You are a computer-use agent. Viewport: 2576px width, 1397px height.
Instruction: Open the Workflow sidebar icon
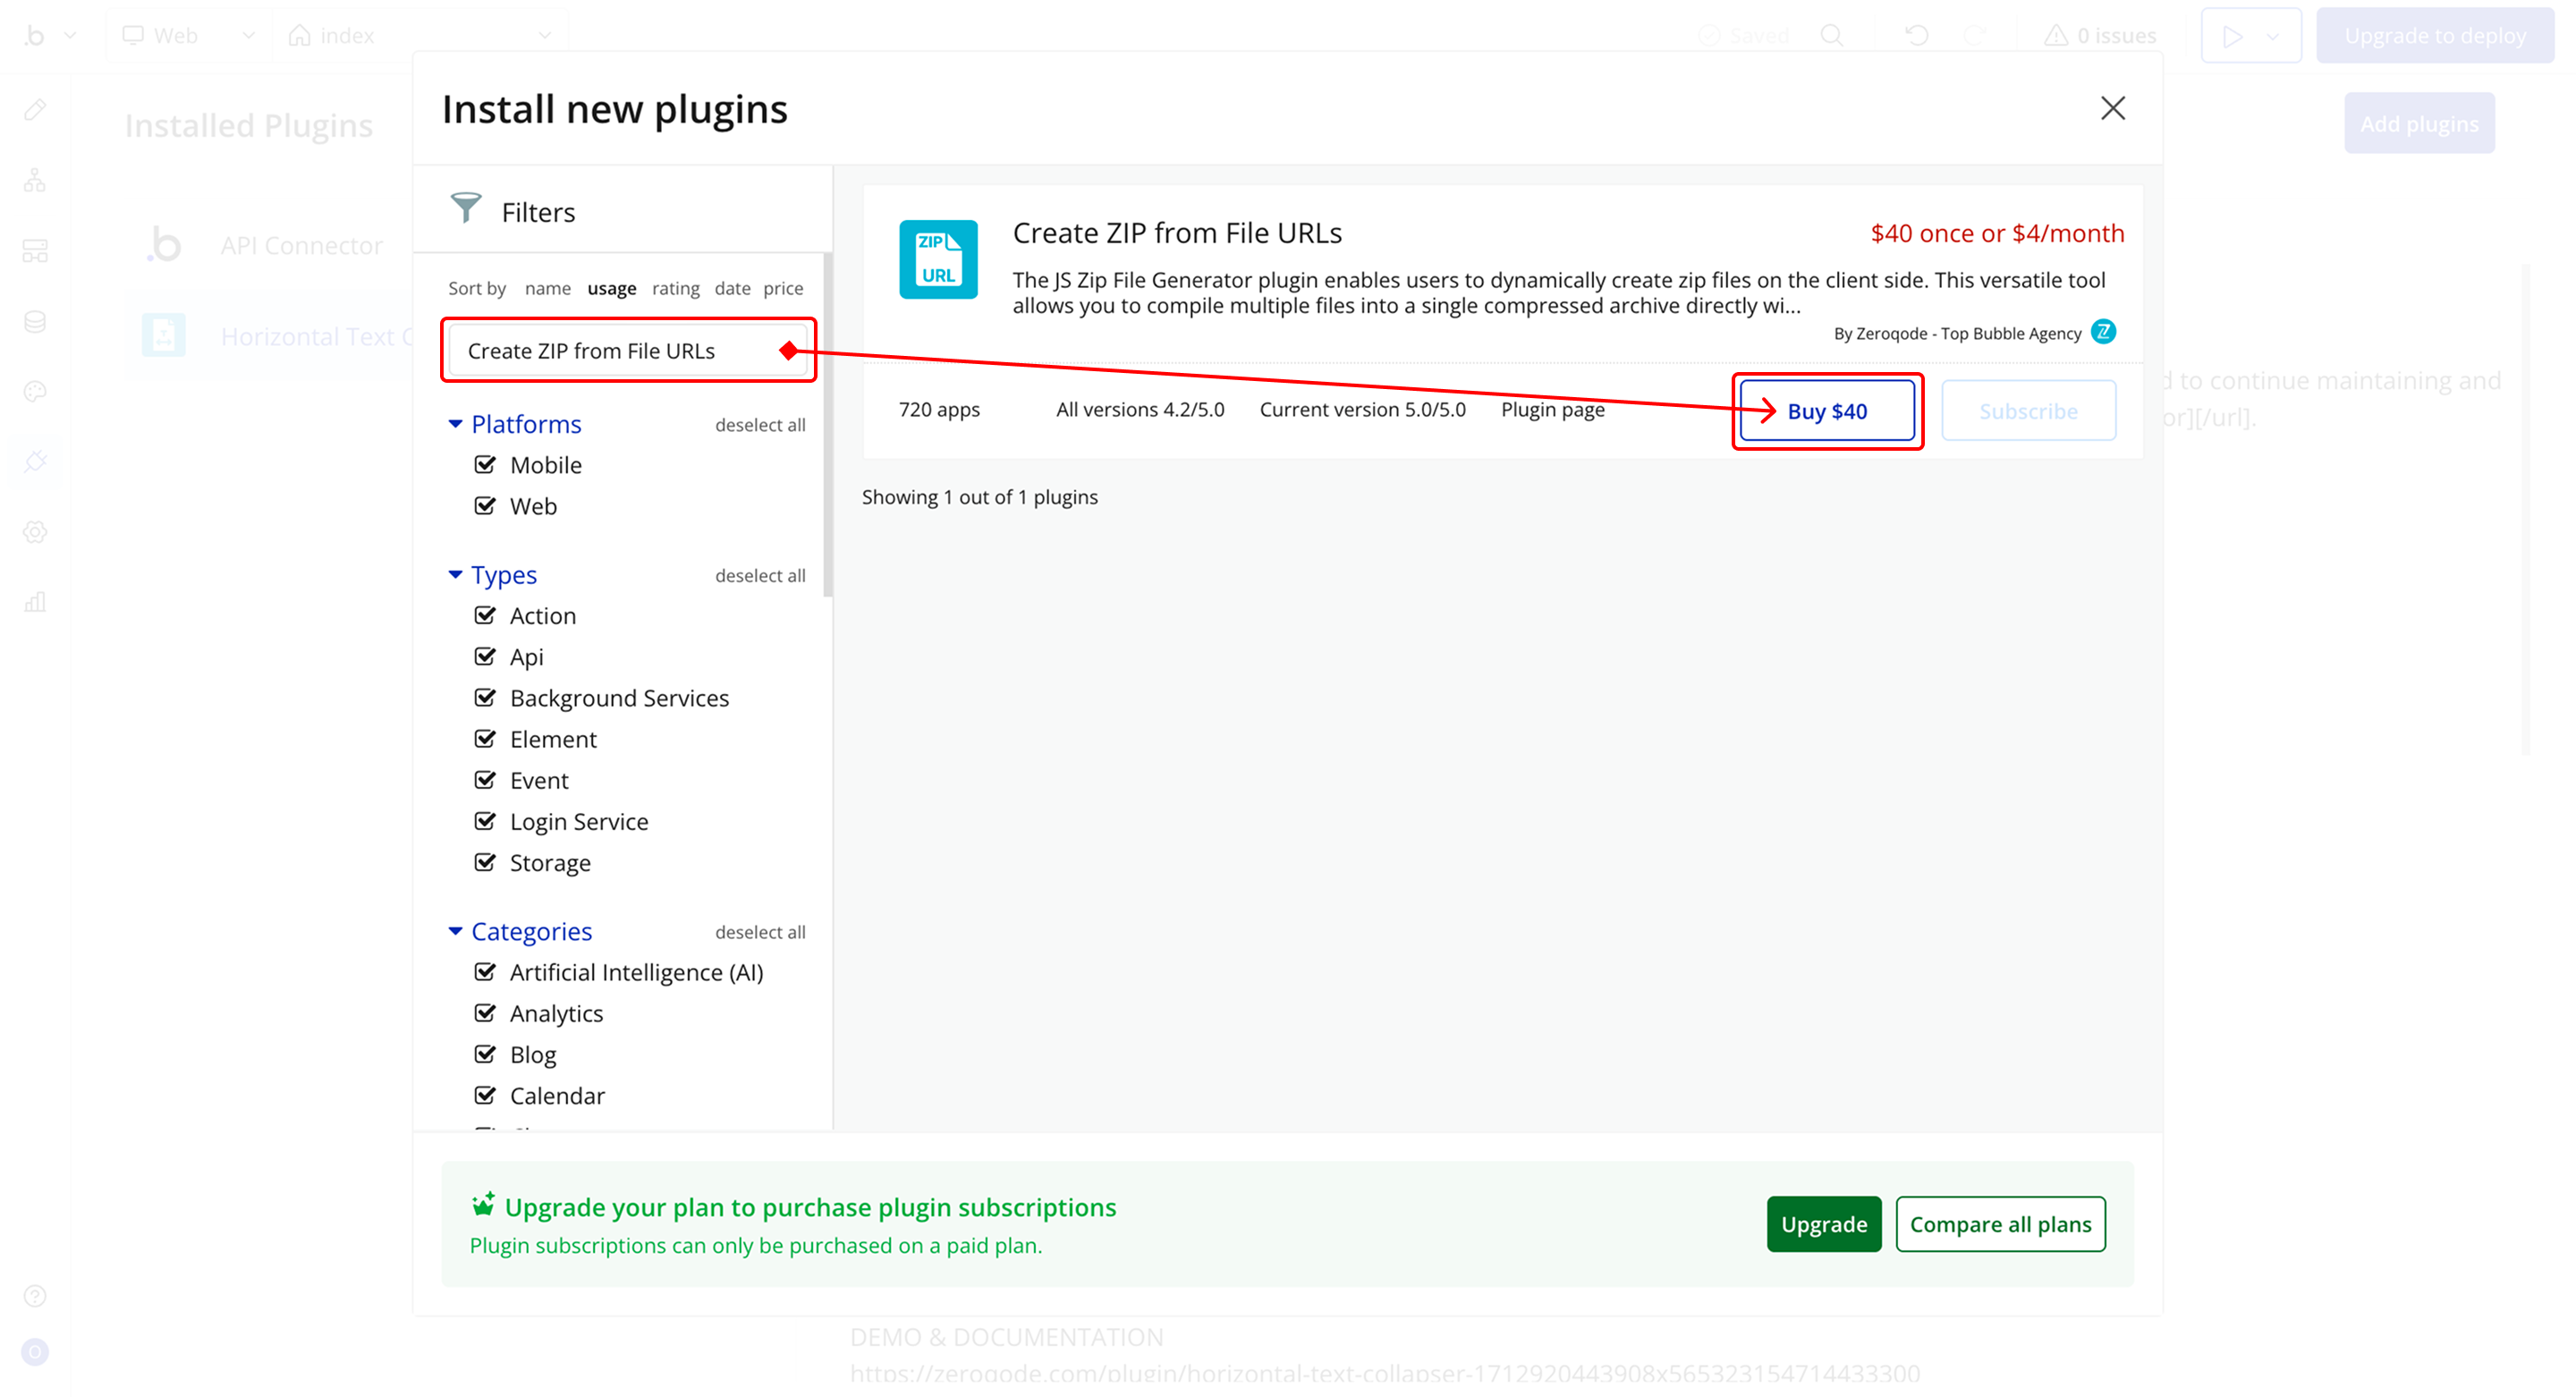pyautogui.click(x=35, y=180)
